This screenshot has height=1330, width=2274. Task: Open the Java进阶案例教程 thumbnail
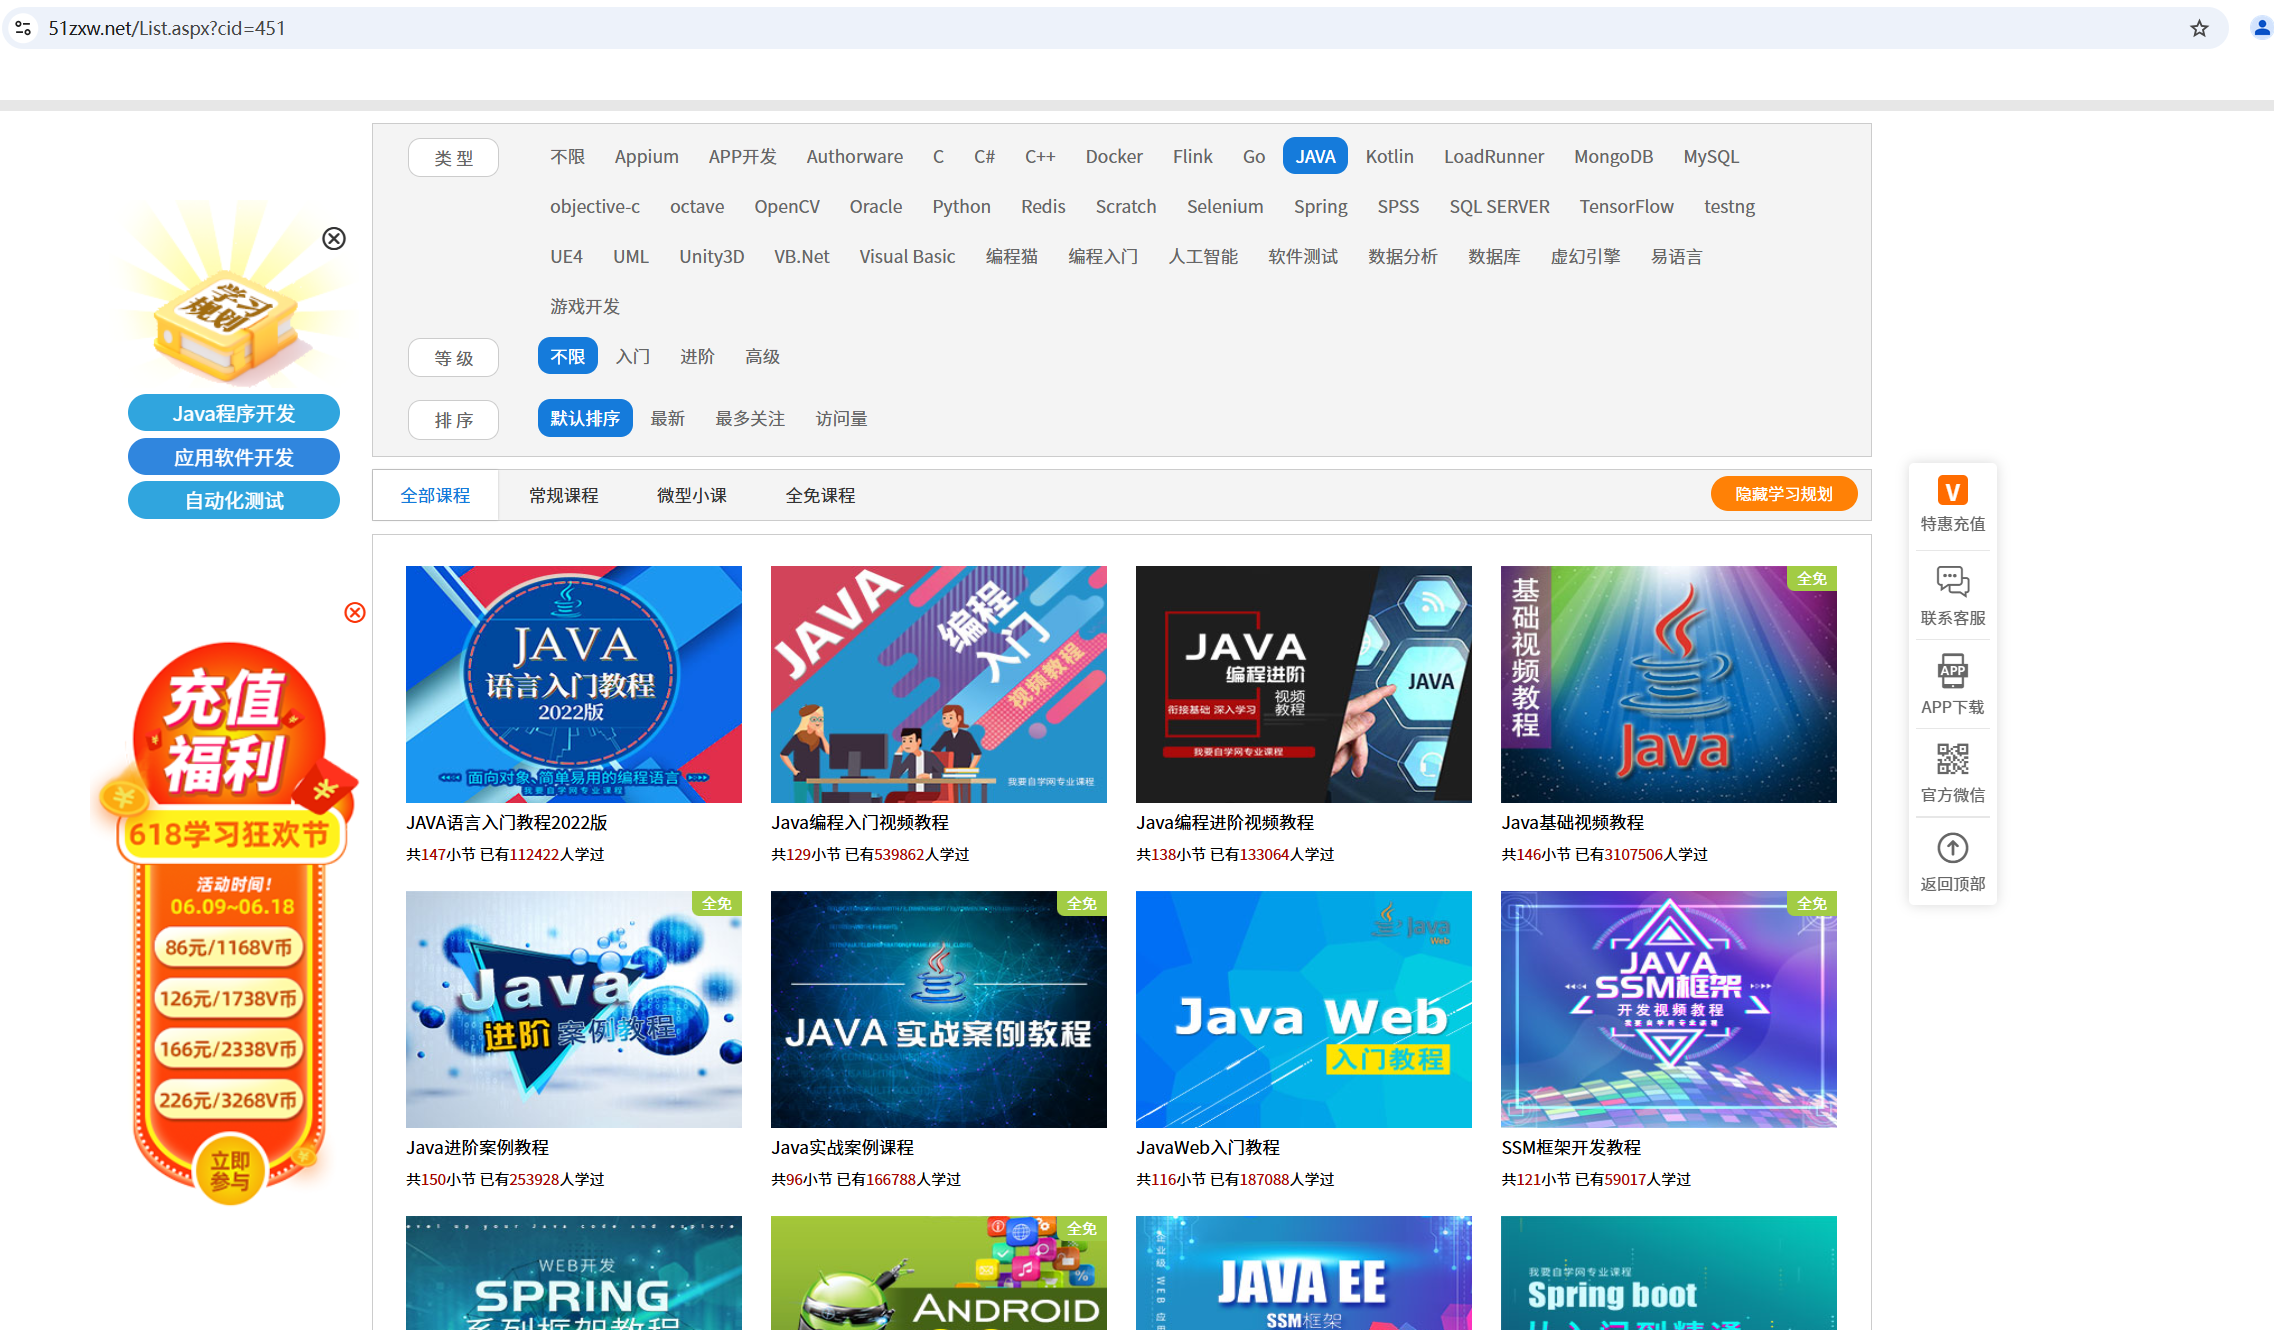(x=574, y=1009)
